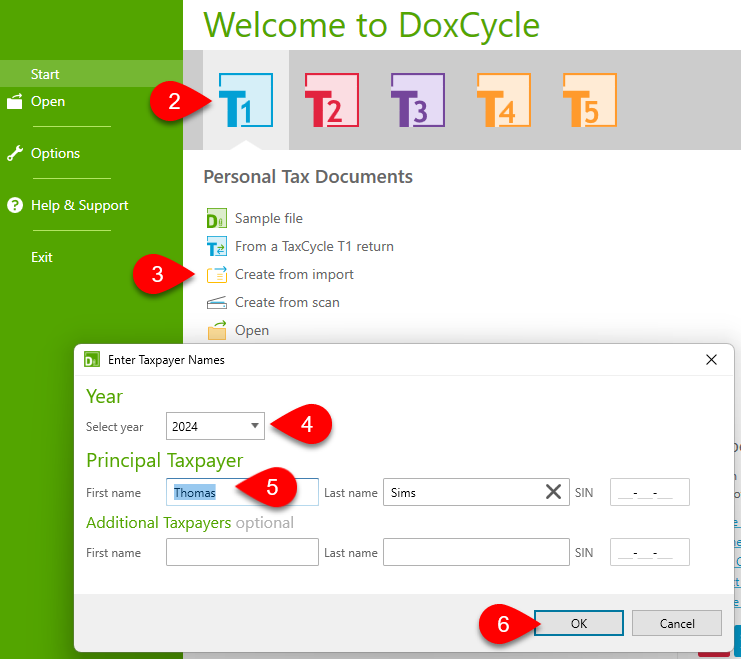Click the Additional Taxpayers Last name field

[x=476, y=552]
